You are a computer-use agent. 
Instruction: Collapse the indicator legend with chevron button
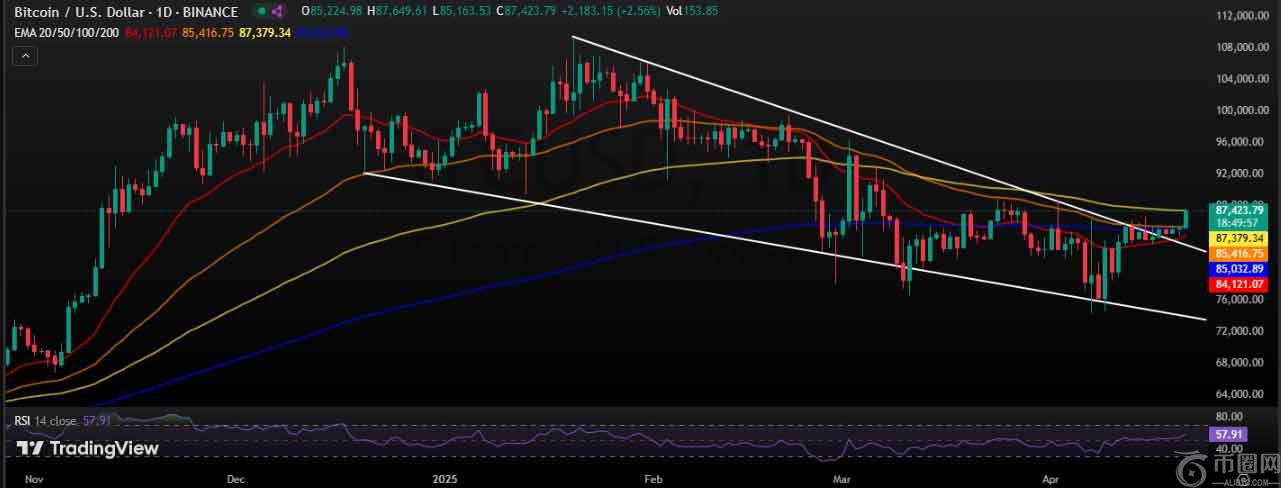(x=22, y=58)
